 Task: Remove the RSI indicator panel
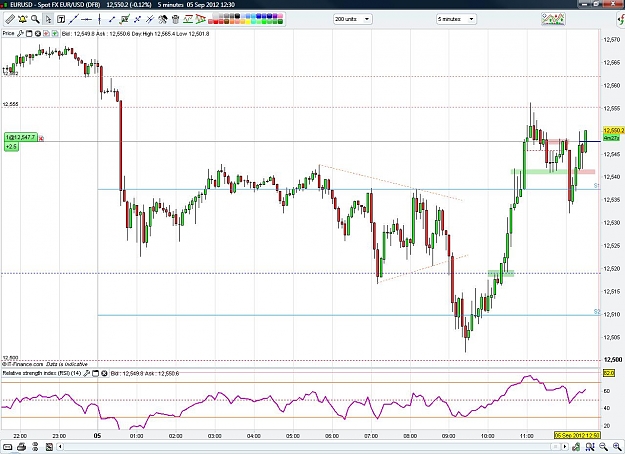click(104, 373)
